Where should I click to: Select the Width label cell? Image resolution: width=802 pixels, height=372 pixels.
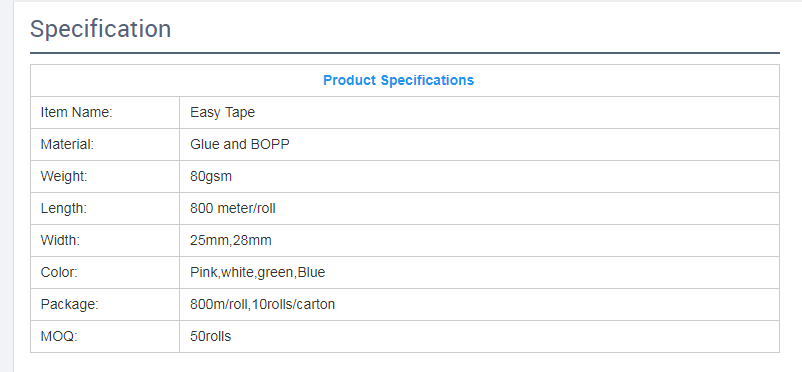pos(105,240)
